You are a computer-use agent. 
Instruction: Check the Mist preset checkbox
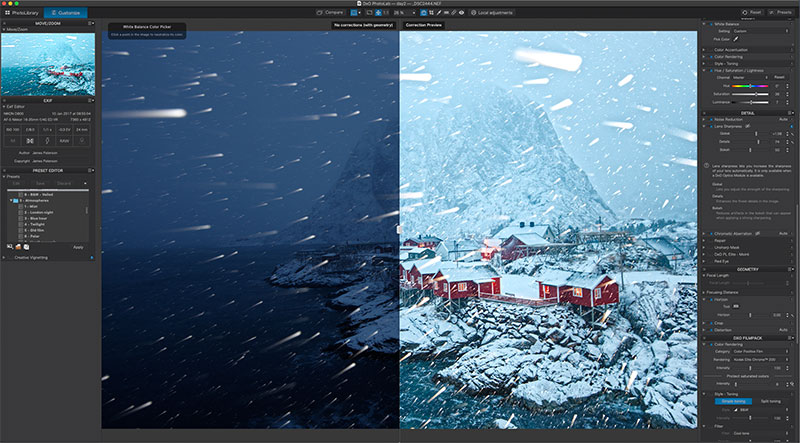click(20, 206)
